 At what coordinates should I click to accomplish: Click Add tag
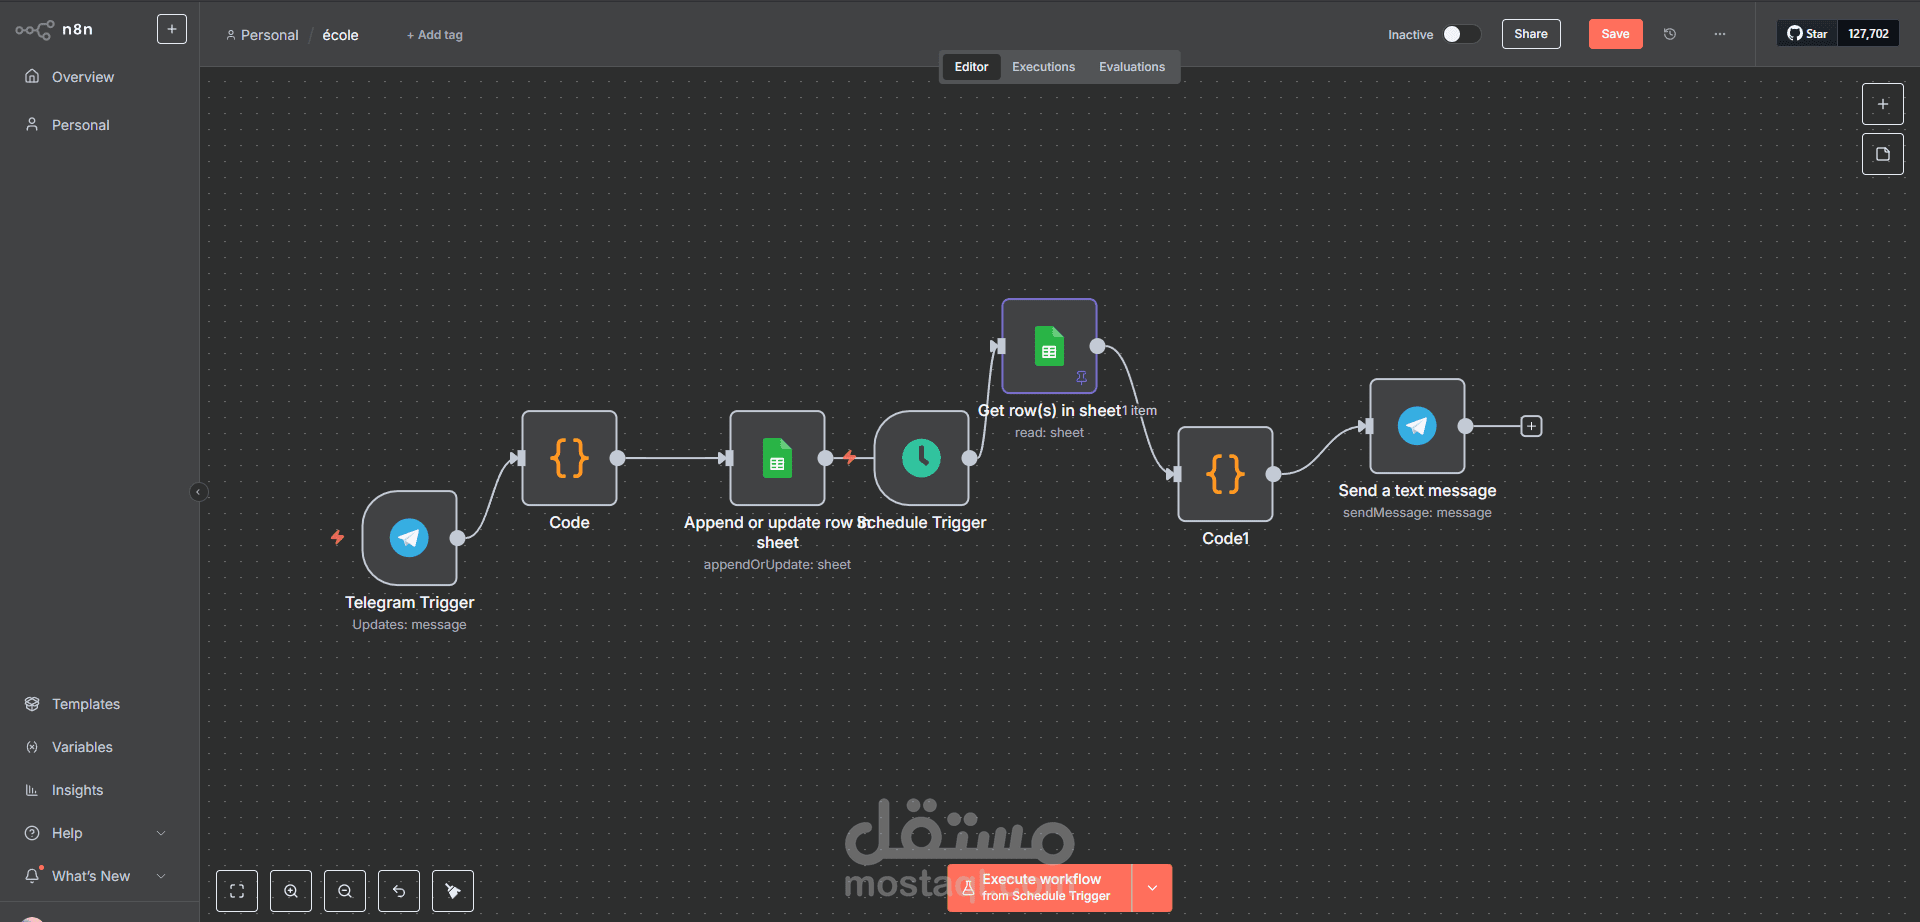435,35
